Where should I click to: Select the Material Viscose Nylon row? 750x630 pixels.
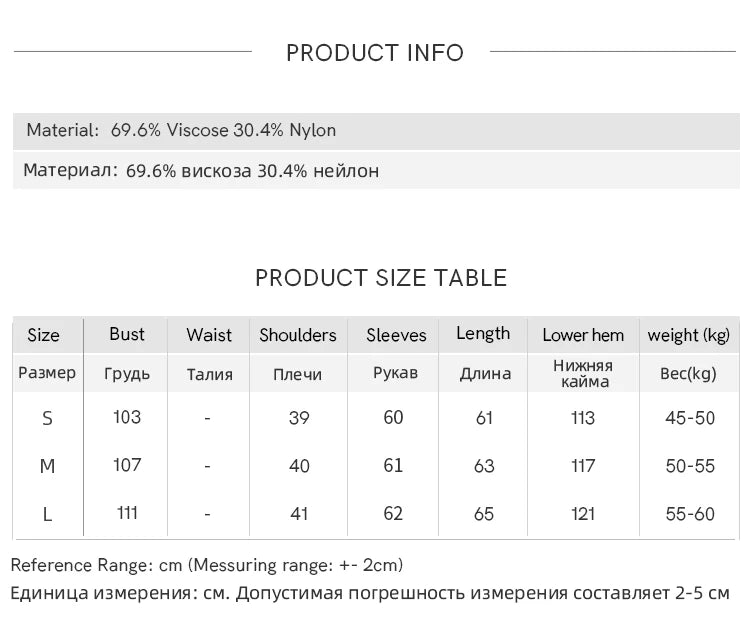(376, 131)
